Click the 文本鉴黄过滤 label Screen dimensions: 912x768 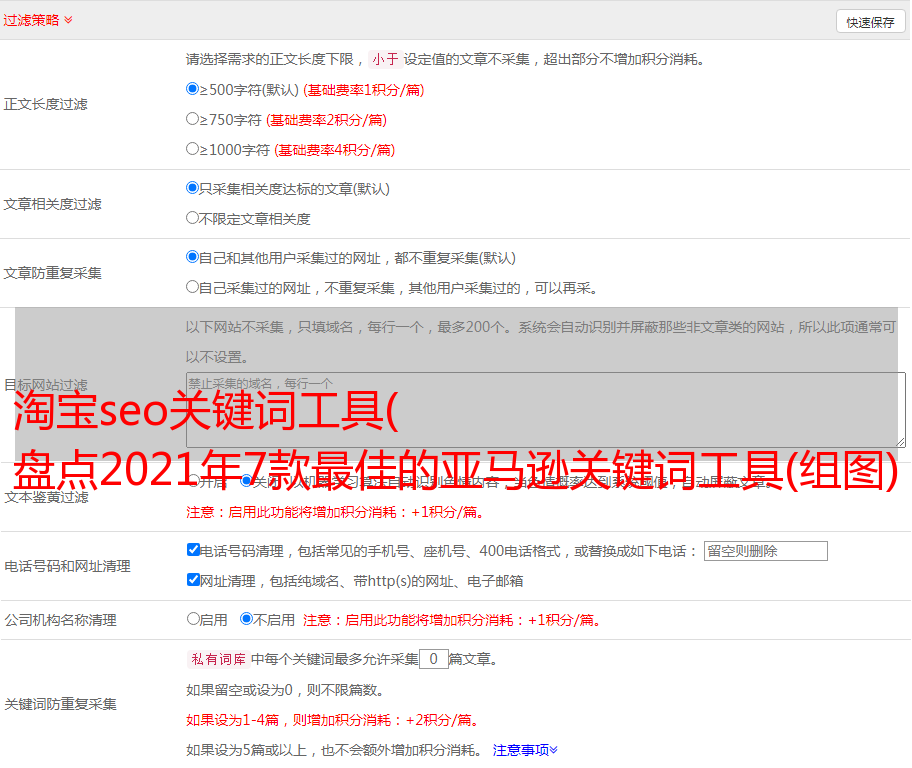[47, 497]
